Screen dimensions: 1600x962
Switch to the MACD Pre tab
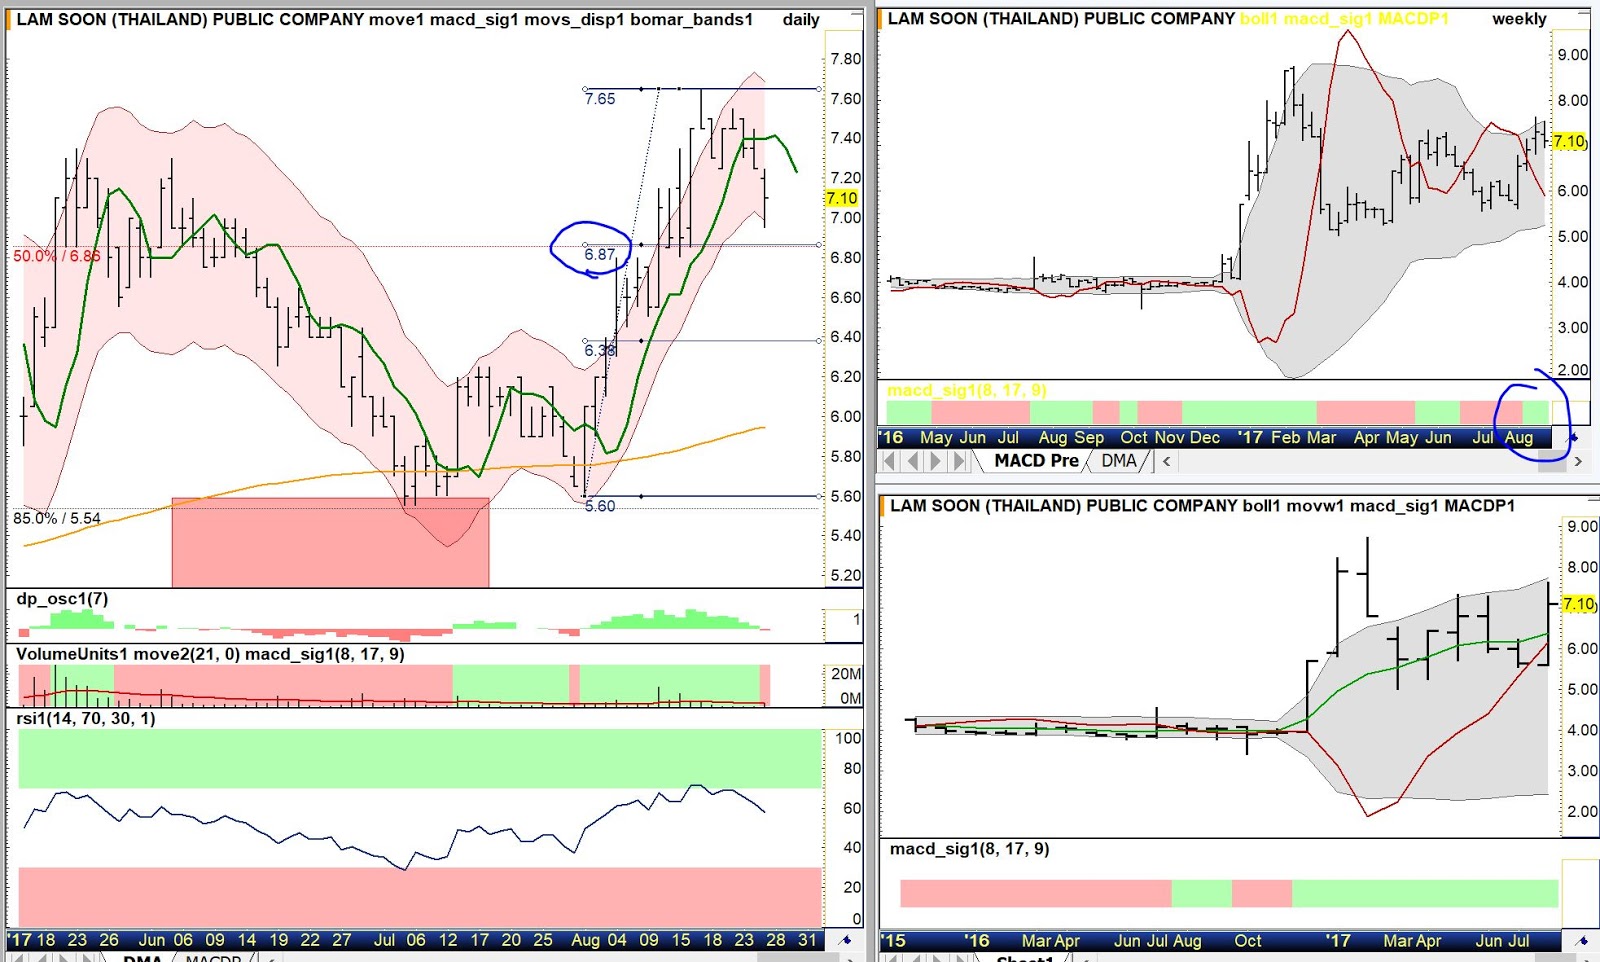pyautogui.click(x=1036, y=461)
